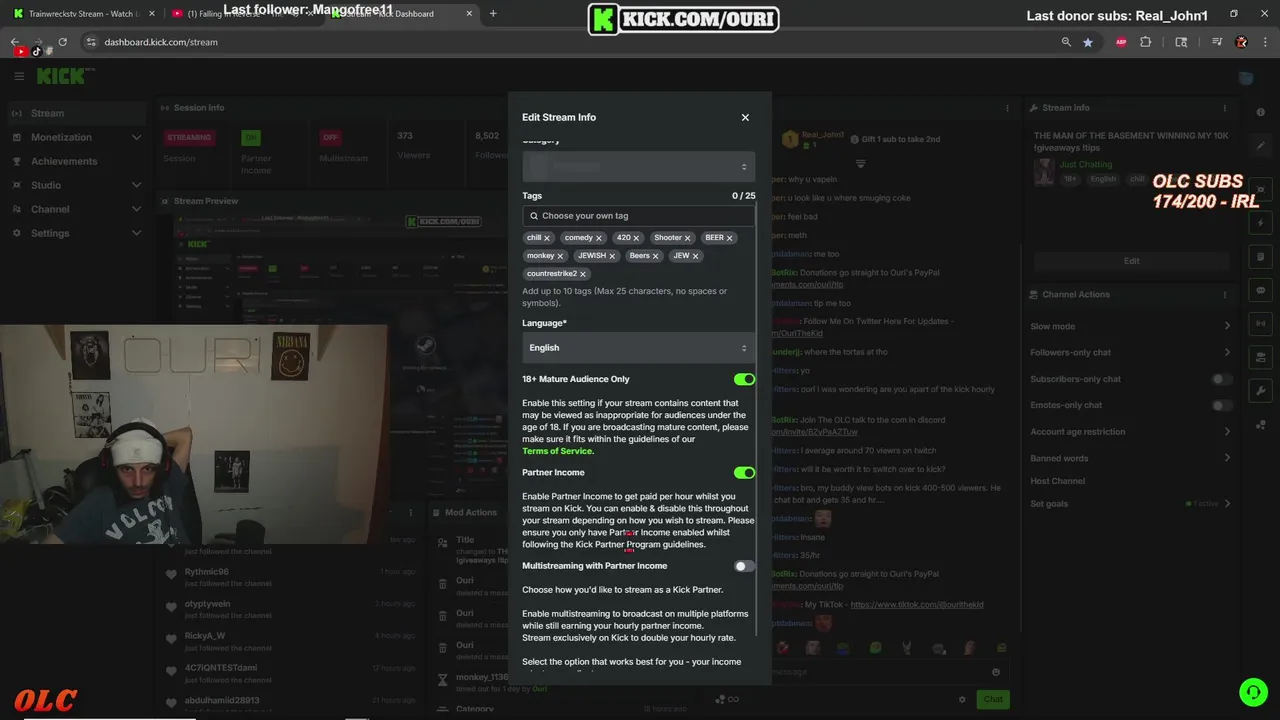Toggle Emotes-only chat switch
This screenshot has width=1280, height=720.
pos(1221,405)
